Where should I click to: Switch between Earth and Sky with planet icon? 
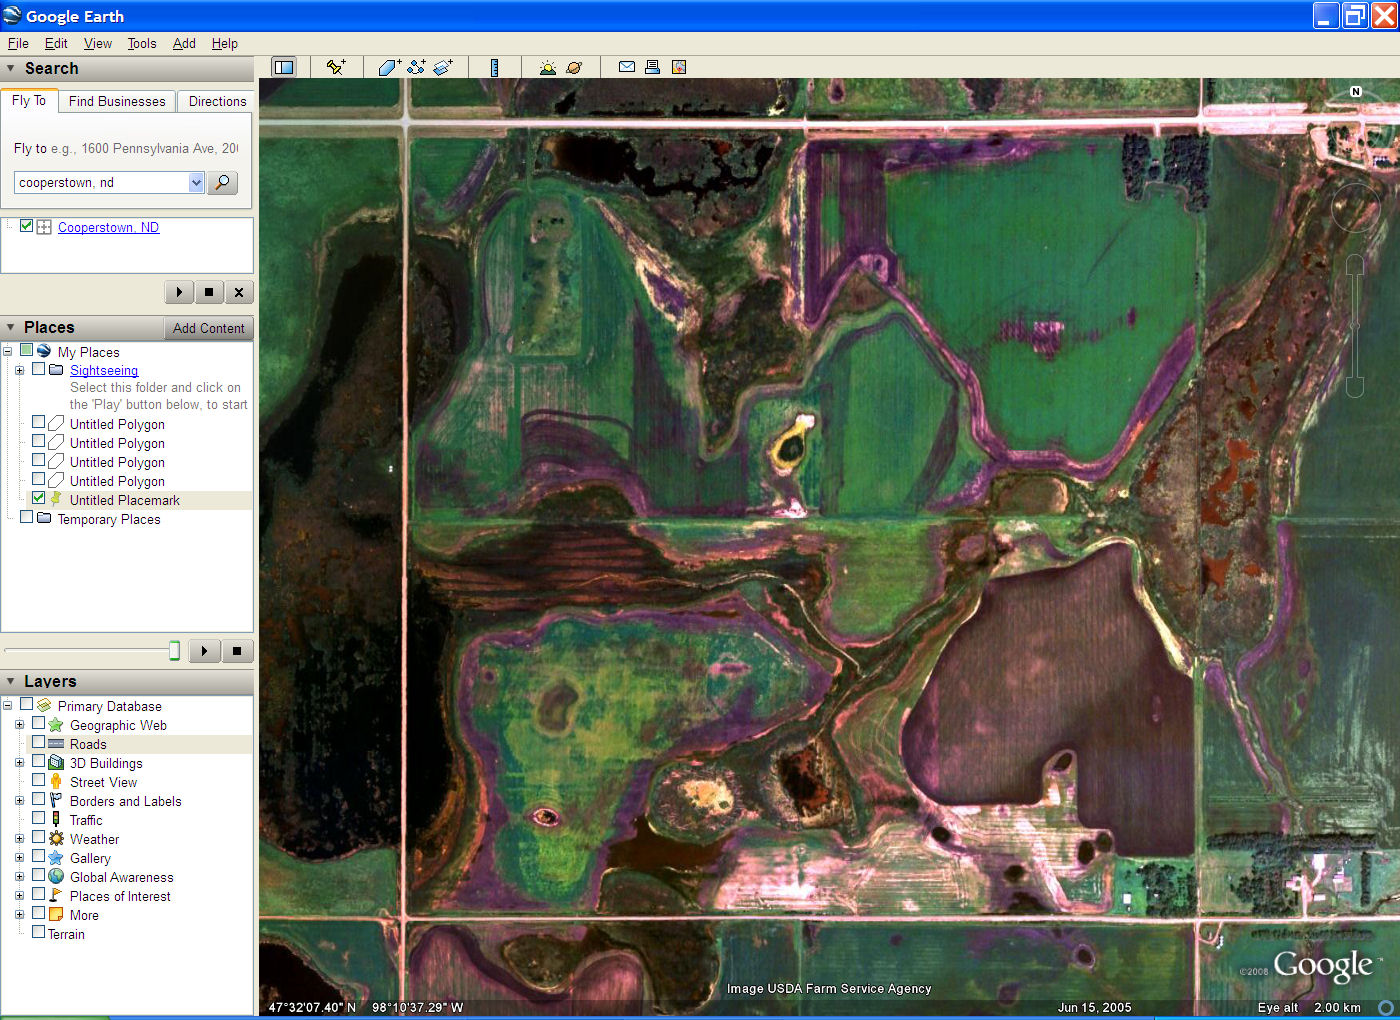pyautogui.click(x=574, y=67)
